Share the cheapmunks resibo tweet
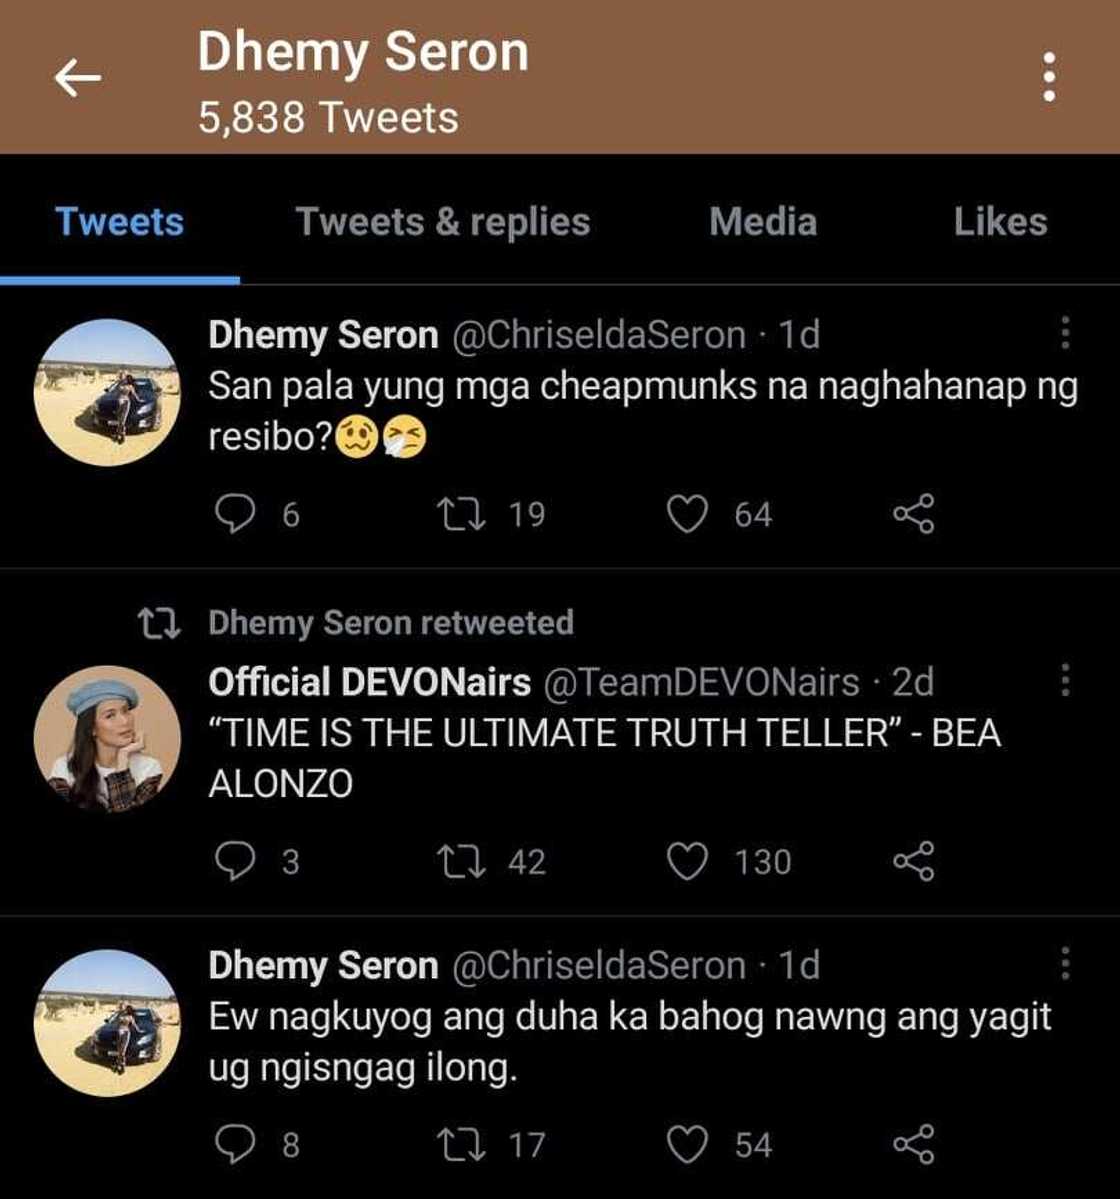This screenshot has height=1199, width=1120. tap(913, 514)
